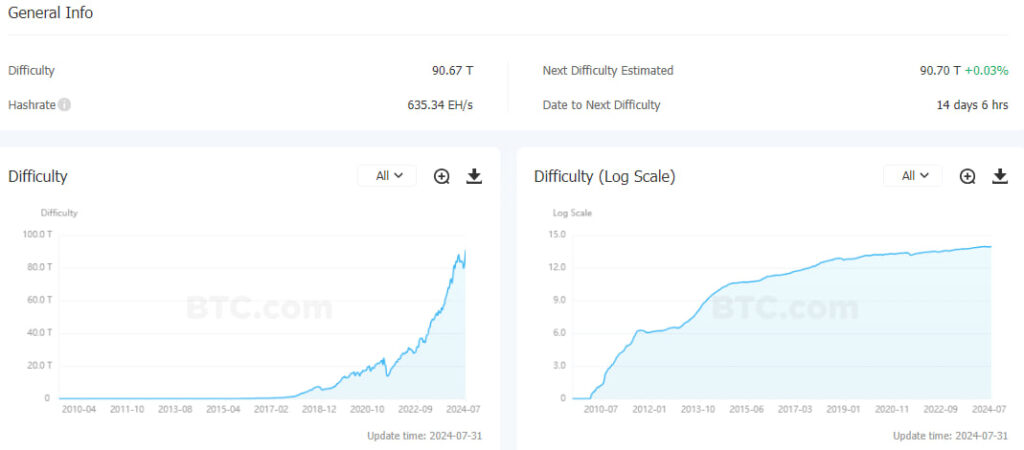Click the Difficulty value 90.67 T

452,71
